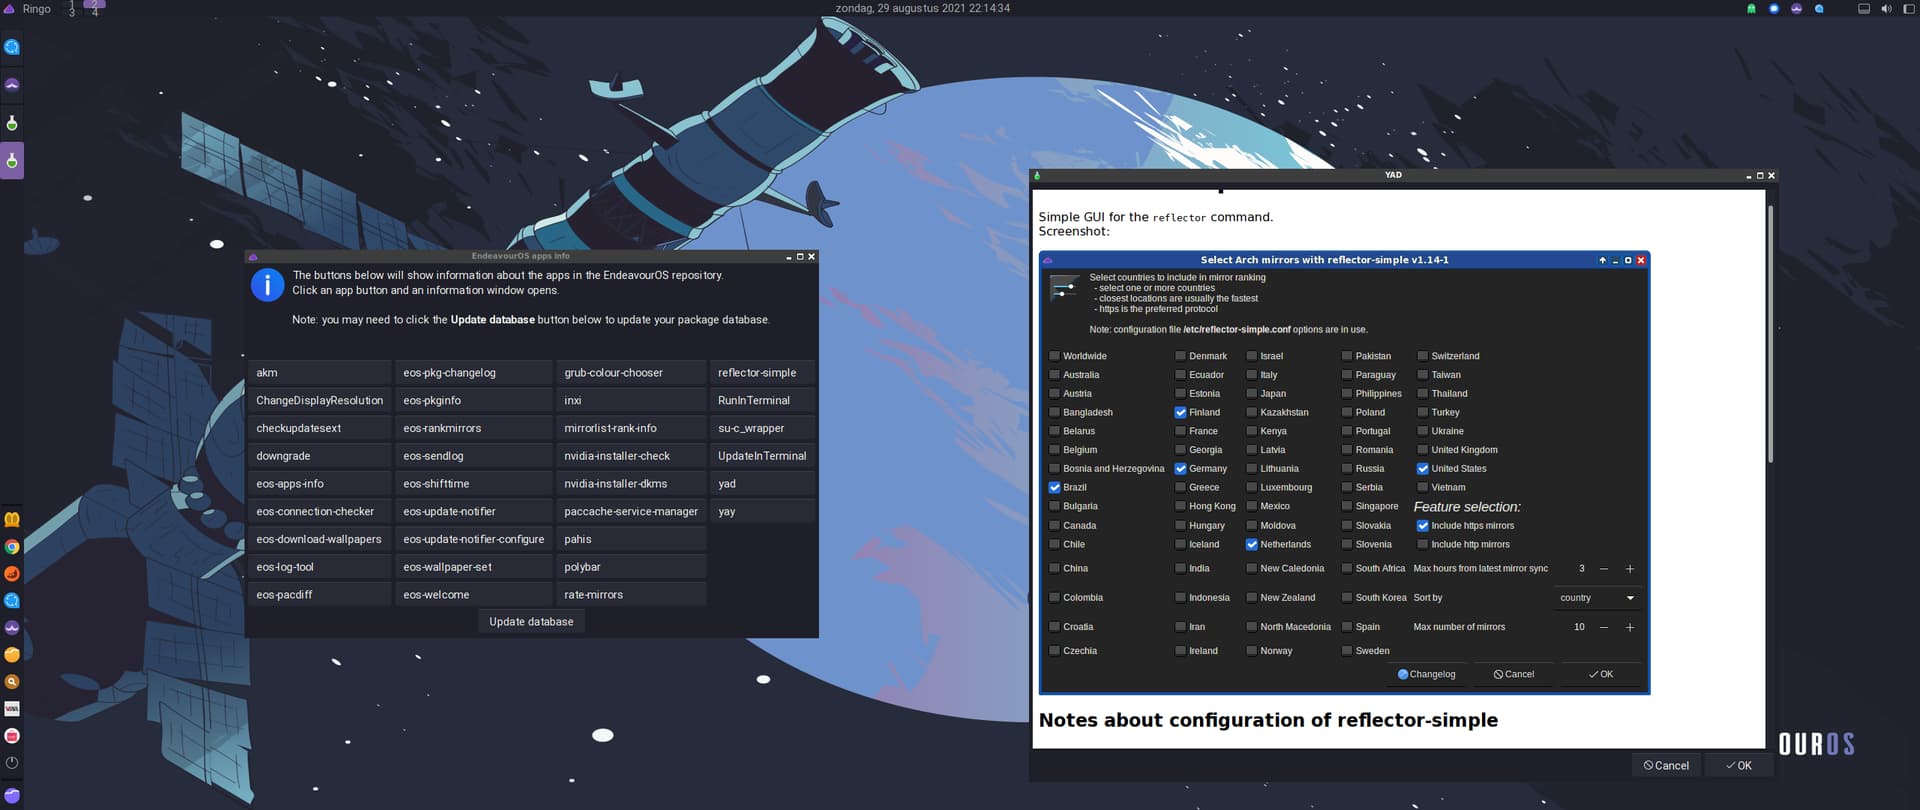Viewport: 1920px width, 810px height.
Task: Increase Max number of mirrors value
Action: click(1630, 627)
